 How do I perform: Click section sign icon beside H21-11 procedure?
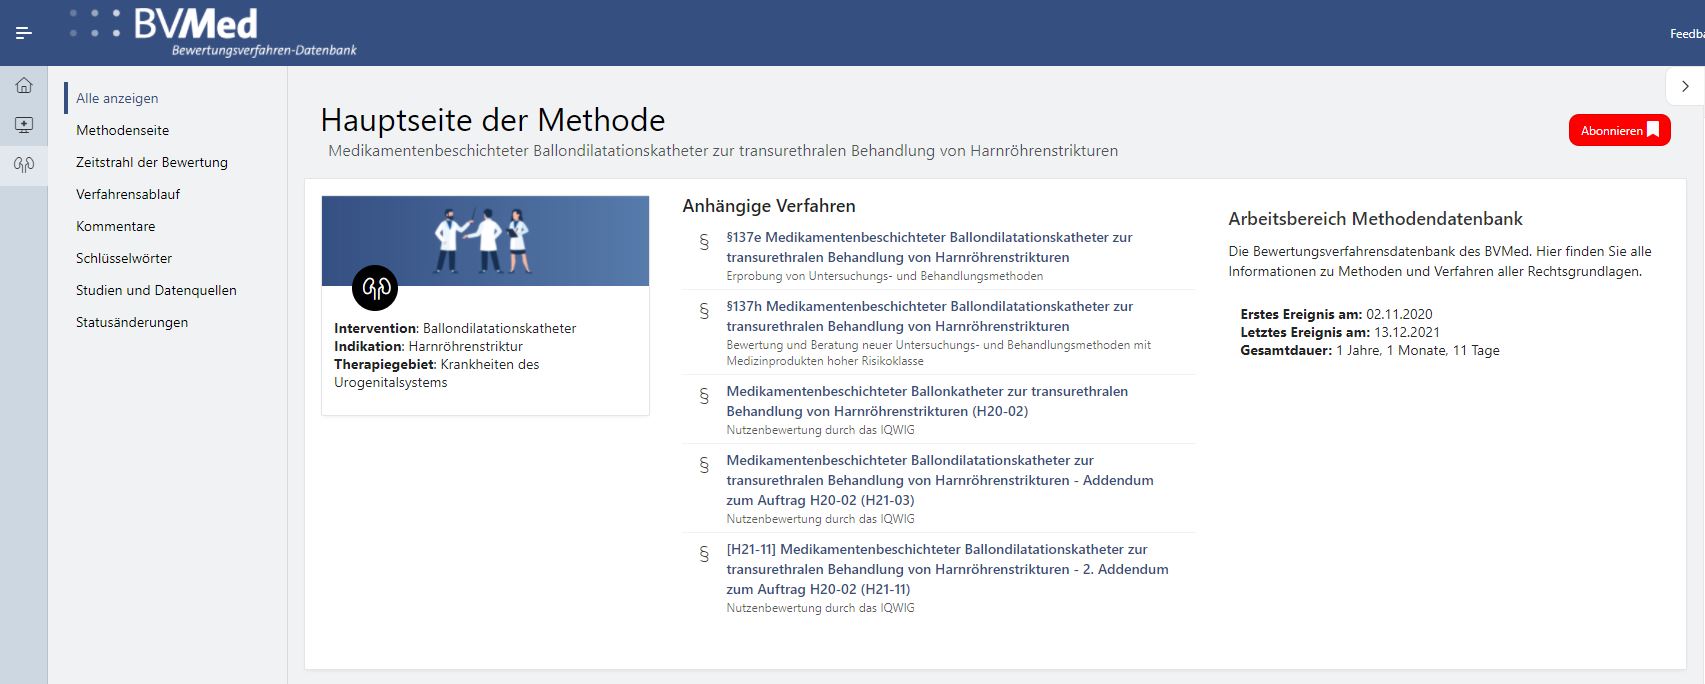pyautogui.click(x=704, y=554)
